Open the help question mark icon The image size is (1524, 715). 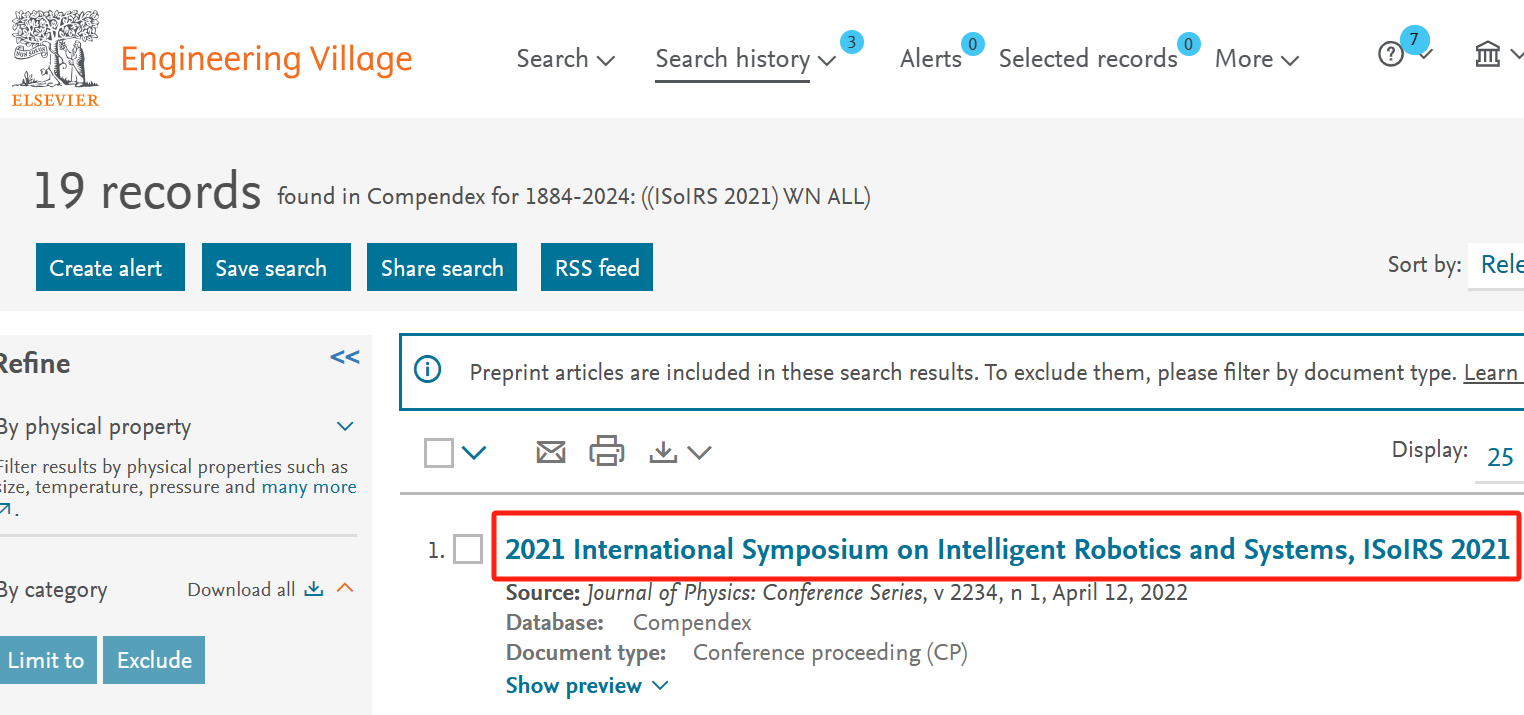point(1391,55)
